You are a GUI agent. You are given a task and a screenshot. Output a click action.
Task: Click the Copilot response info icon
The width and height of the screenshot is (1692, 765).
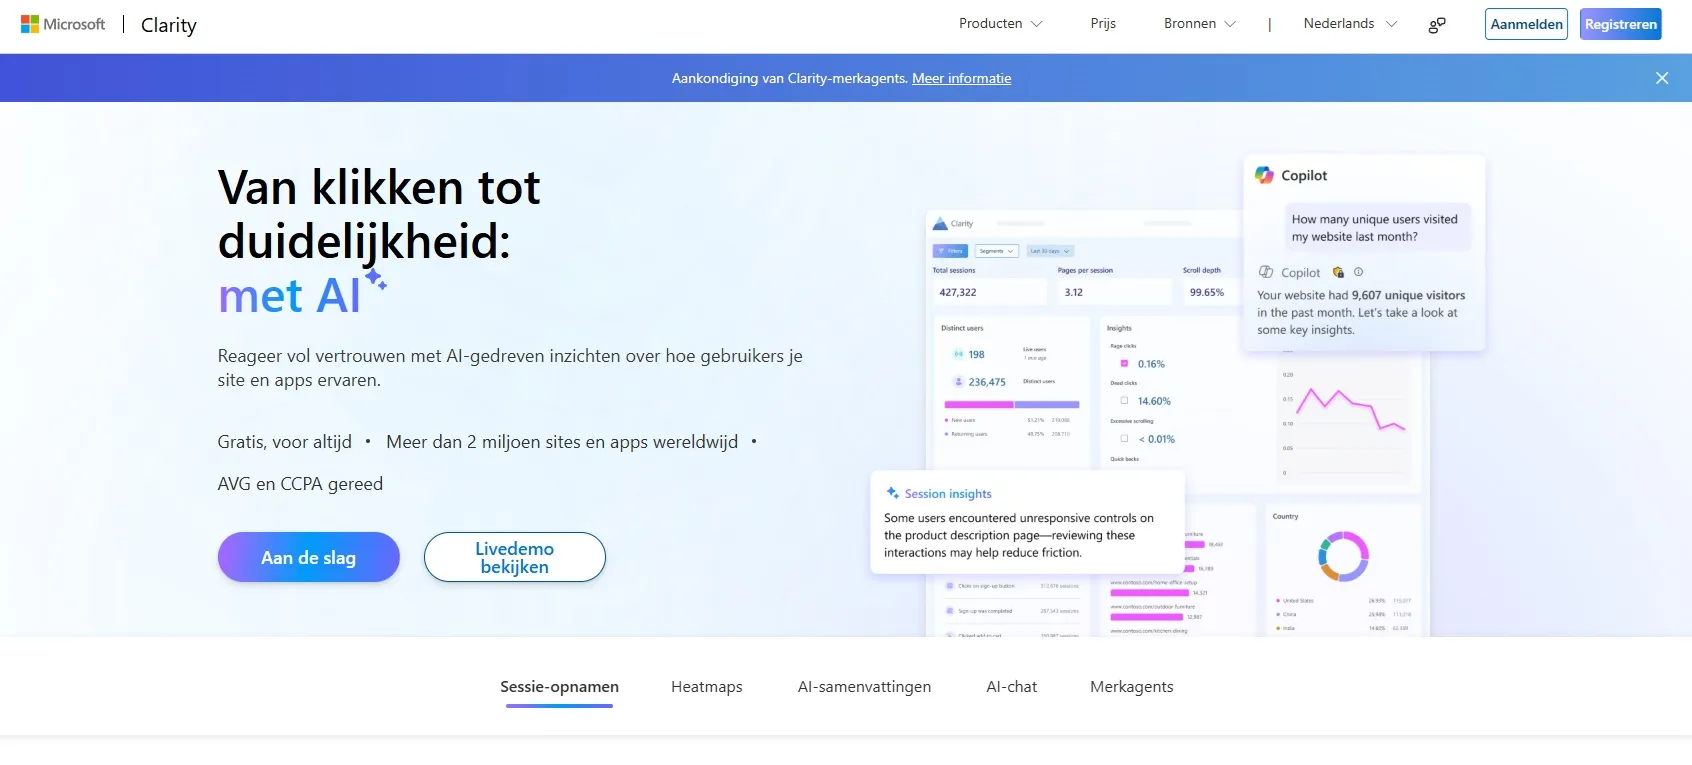[x=1358, y=272]
